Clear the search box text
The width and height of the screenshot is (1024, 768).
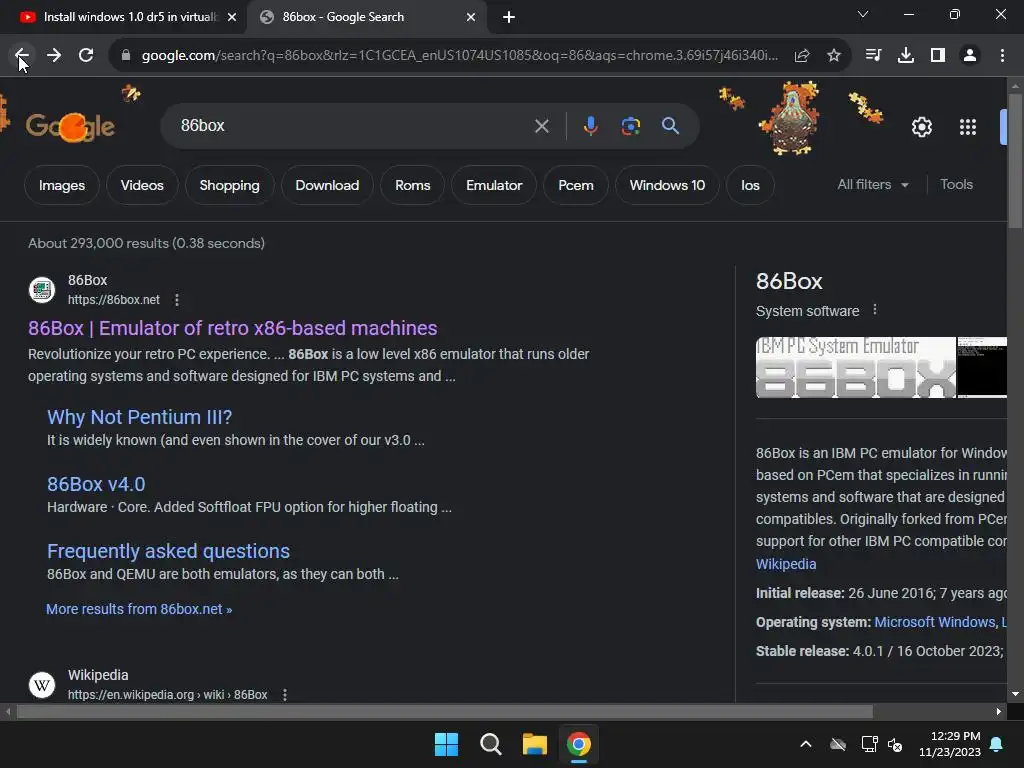click(541, 126)
